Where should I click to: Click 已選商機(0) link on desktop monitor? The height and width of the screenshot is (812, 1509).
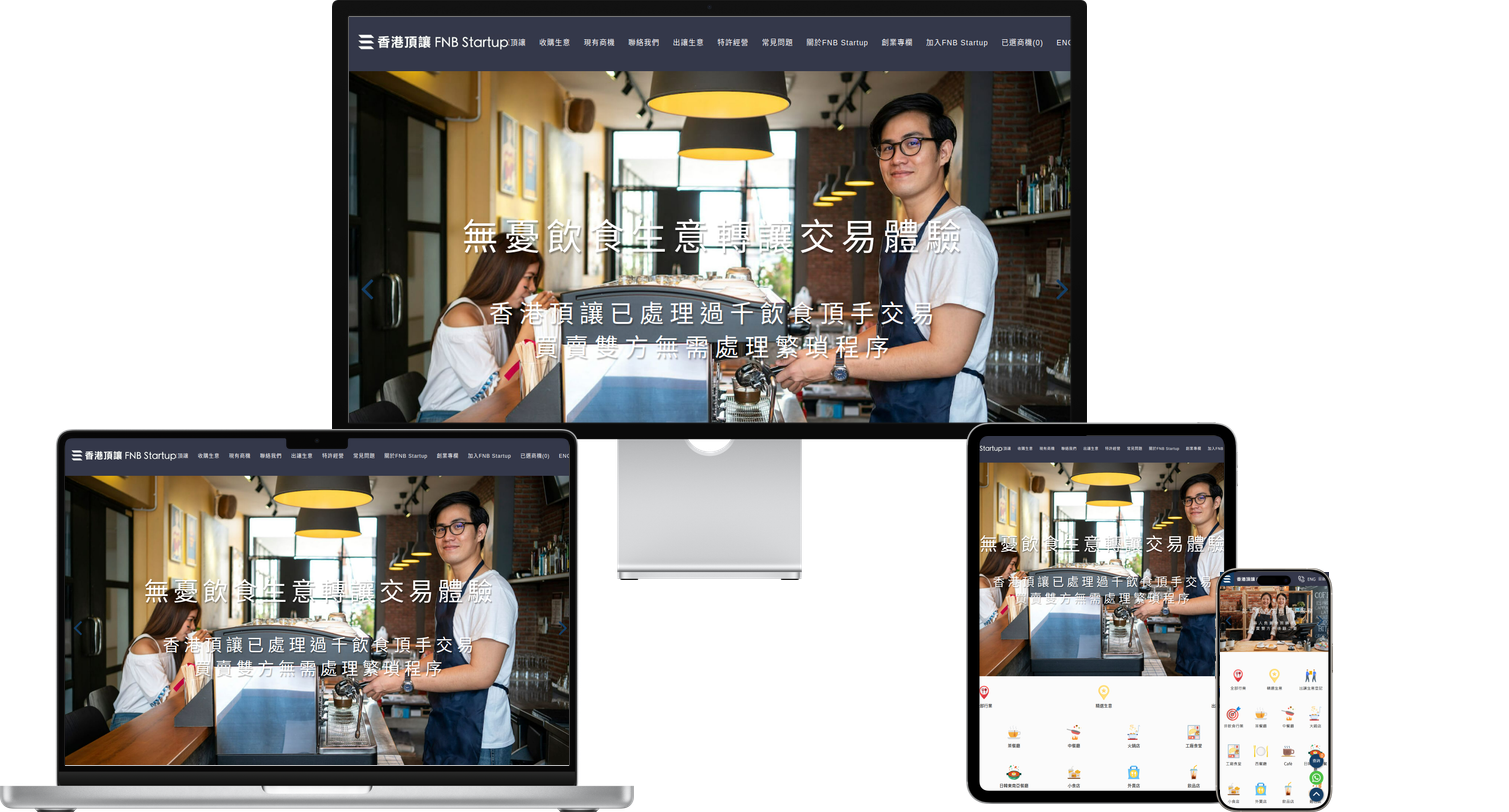click(1022, 43)
